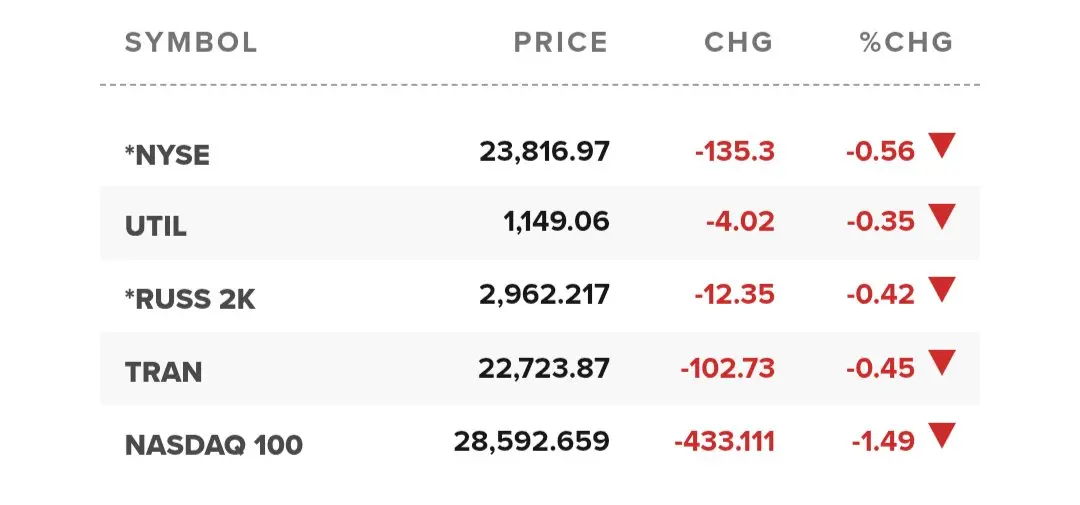Open the TRAN index quote

(x=163, y=373)
